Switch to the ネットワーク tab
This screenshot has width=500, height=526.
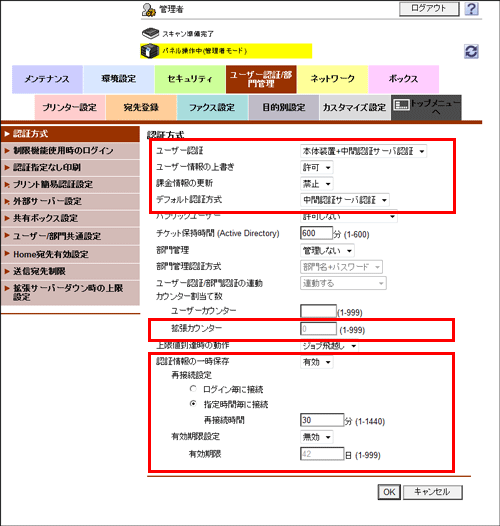tap(333, 79)
